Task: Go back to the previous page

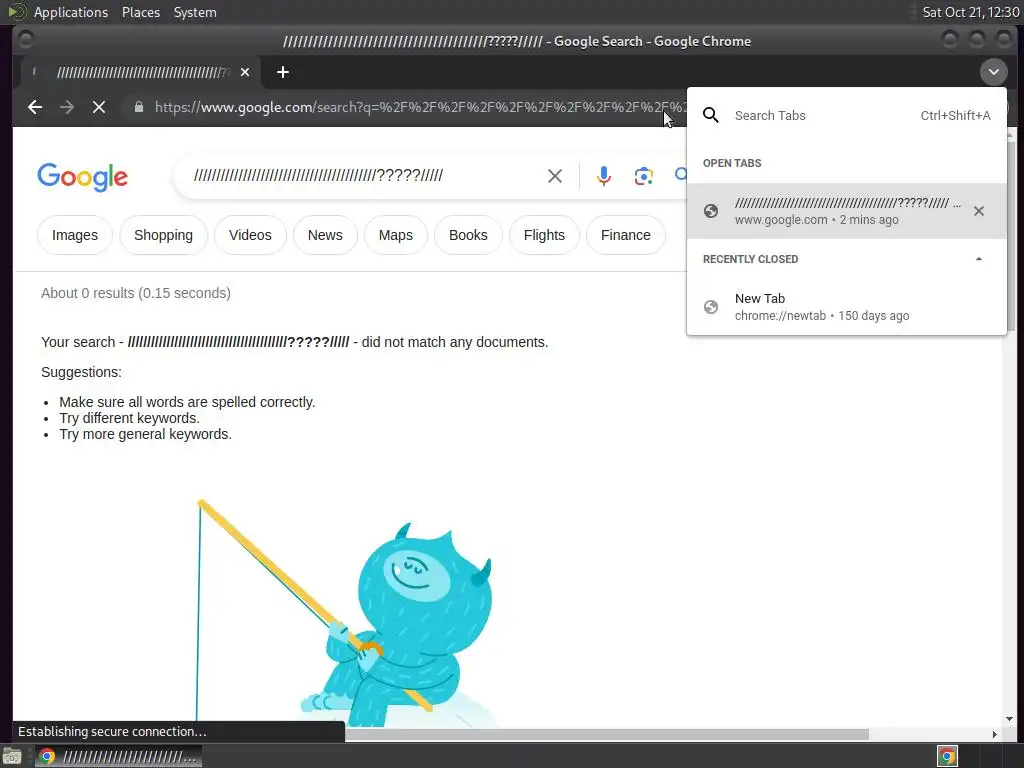Action: tap(35, 107)
